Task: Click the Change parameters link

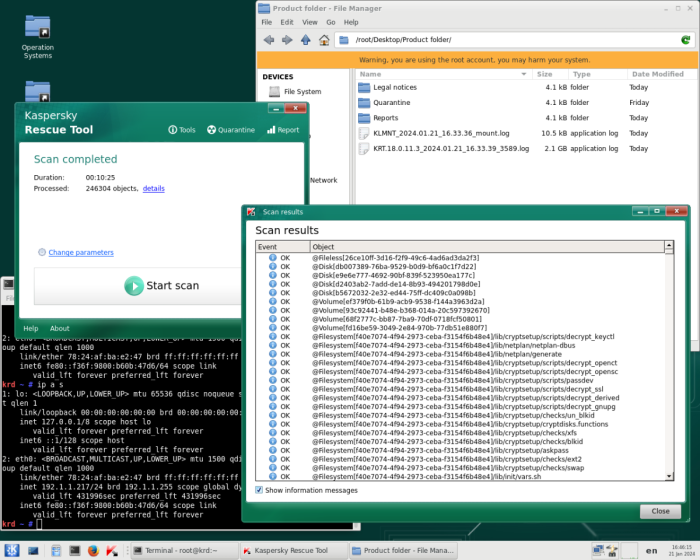Action: pyautogui.click(x=81, y=252)
